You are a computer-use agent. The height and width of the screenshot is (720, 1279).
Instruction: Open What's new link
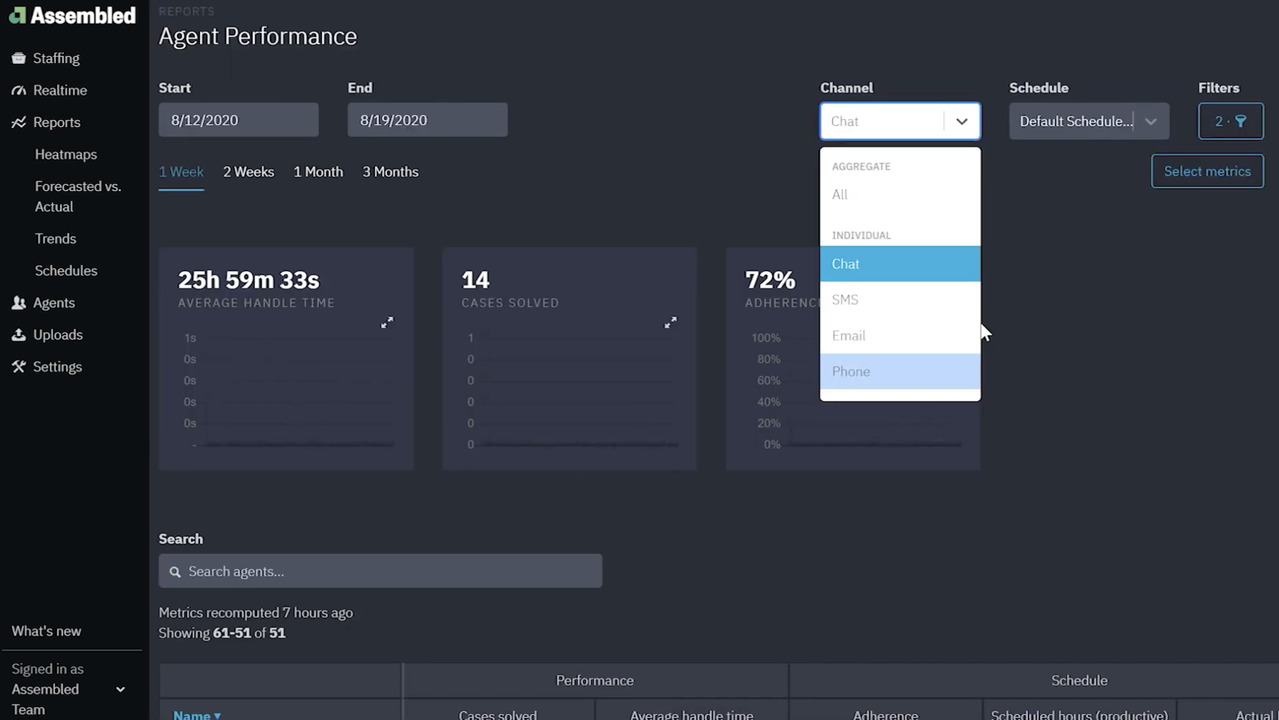pos(46,631)
